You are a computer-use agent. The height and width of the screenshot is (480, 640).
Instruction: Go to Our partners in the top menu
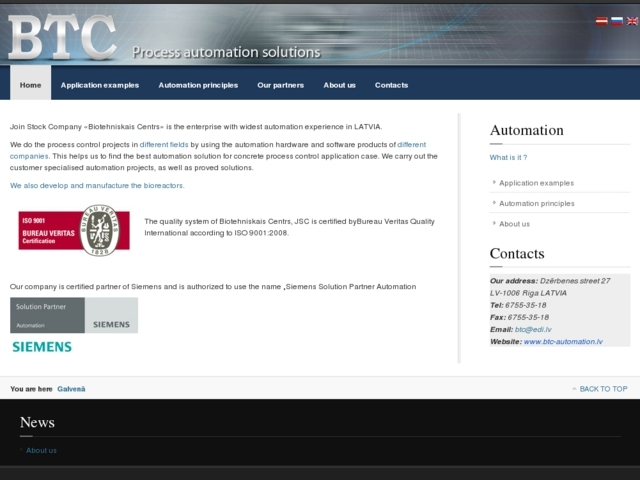tap(280, 85)
